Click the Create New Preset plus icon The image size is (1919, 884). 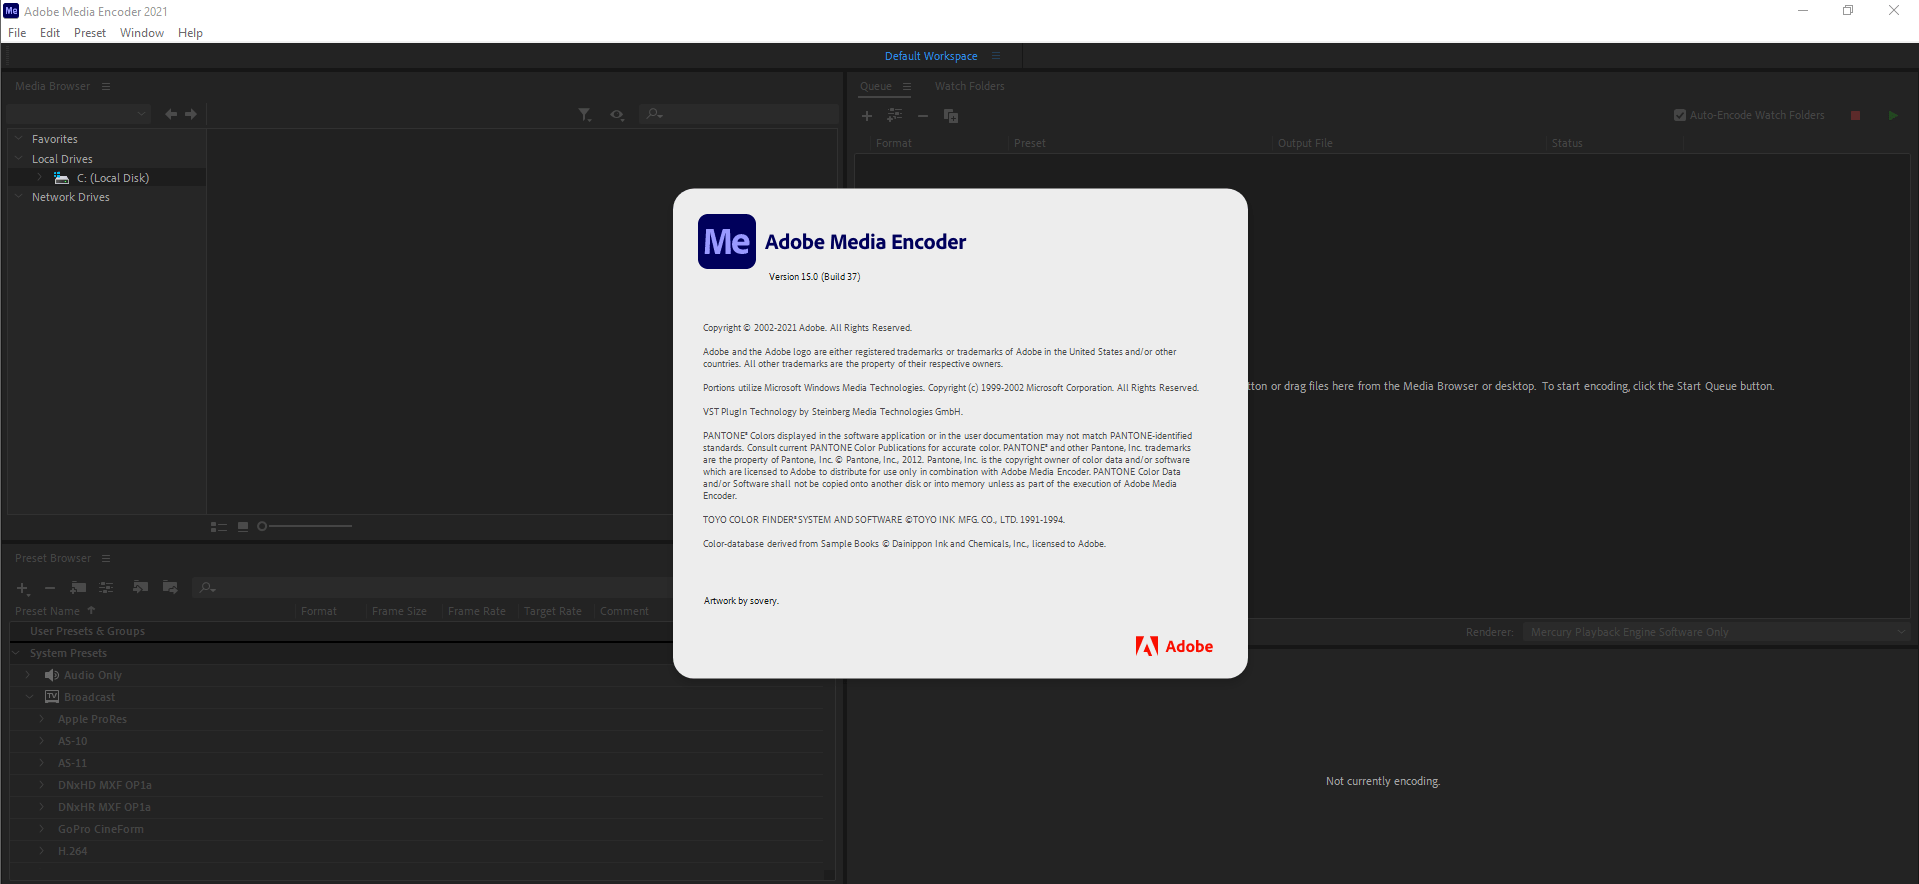(23, 588)
